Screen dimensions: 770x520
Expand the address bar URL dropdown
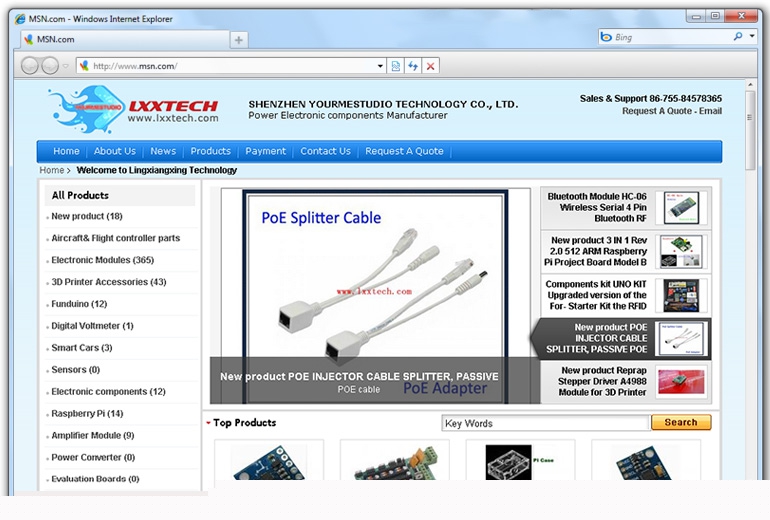[380, 66]
